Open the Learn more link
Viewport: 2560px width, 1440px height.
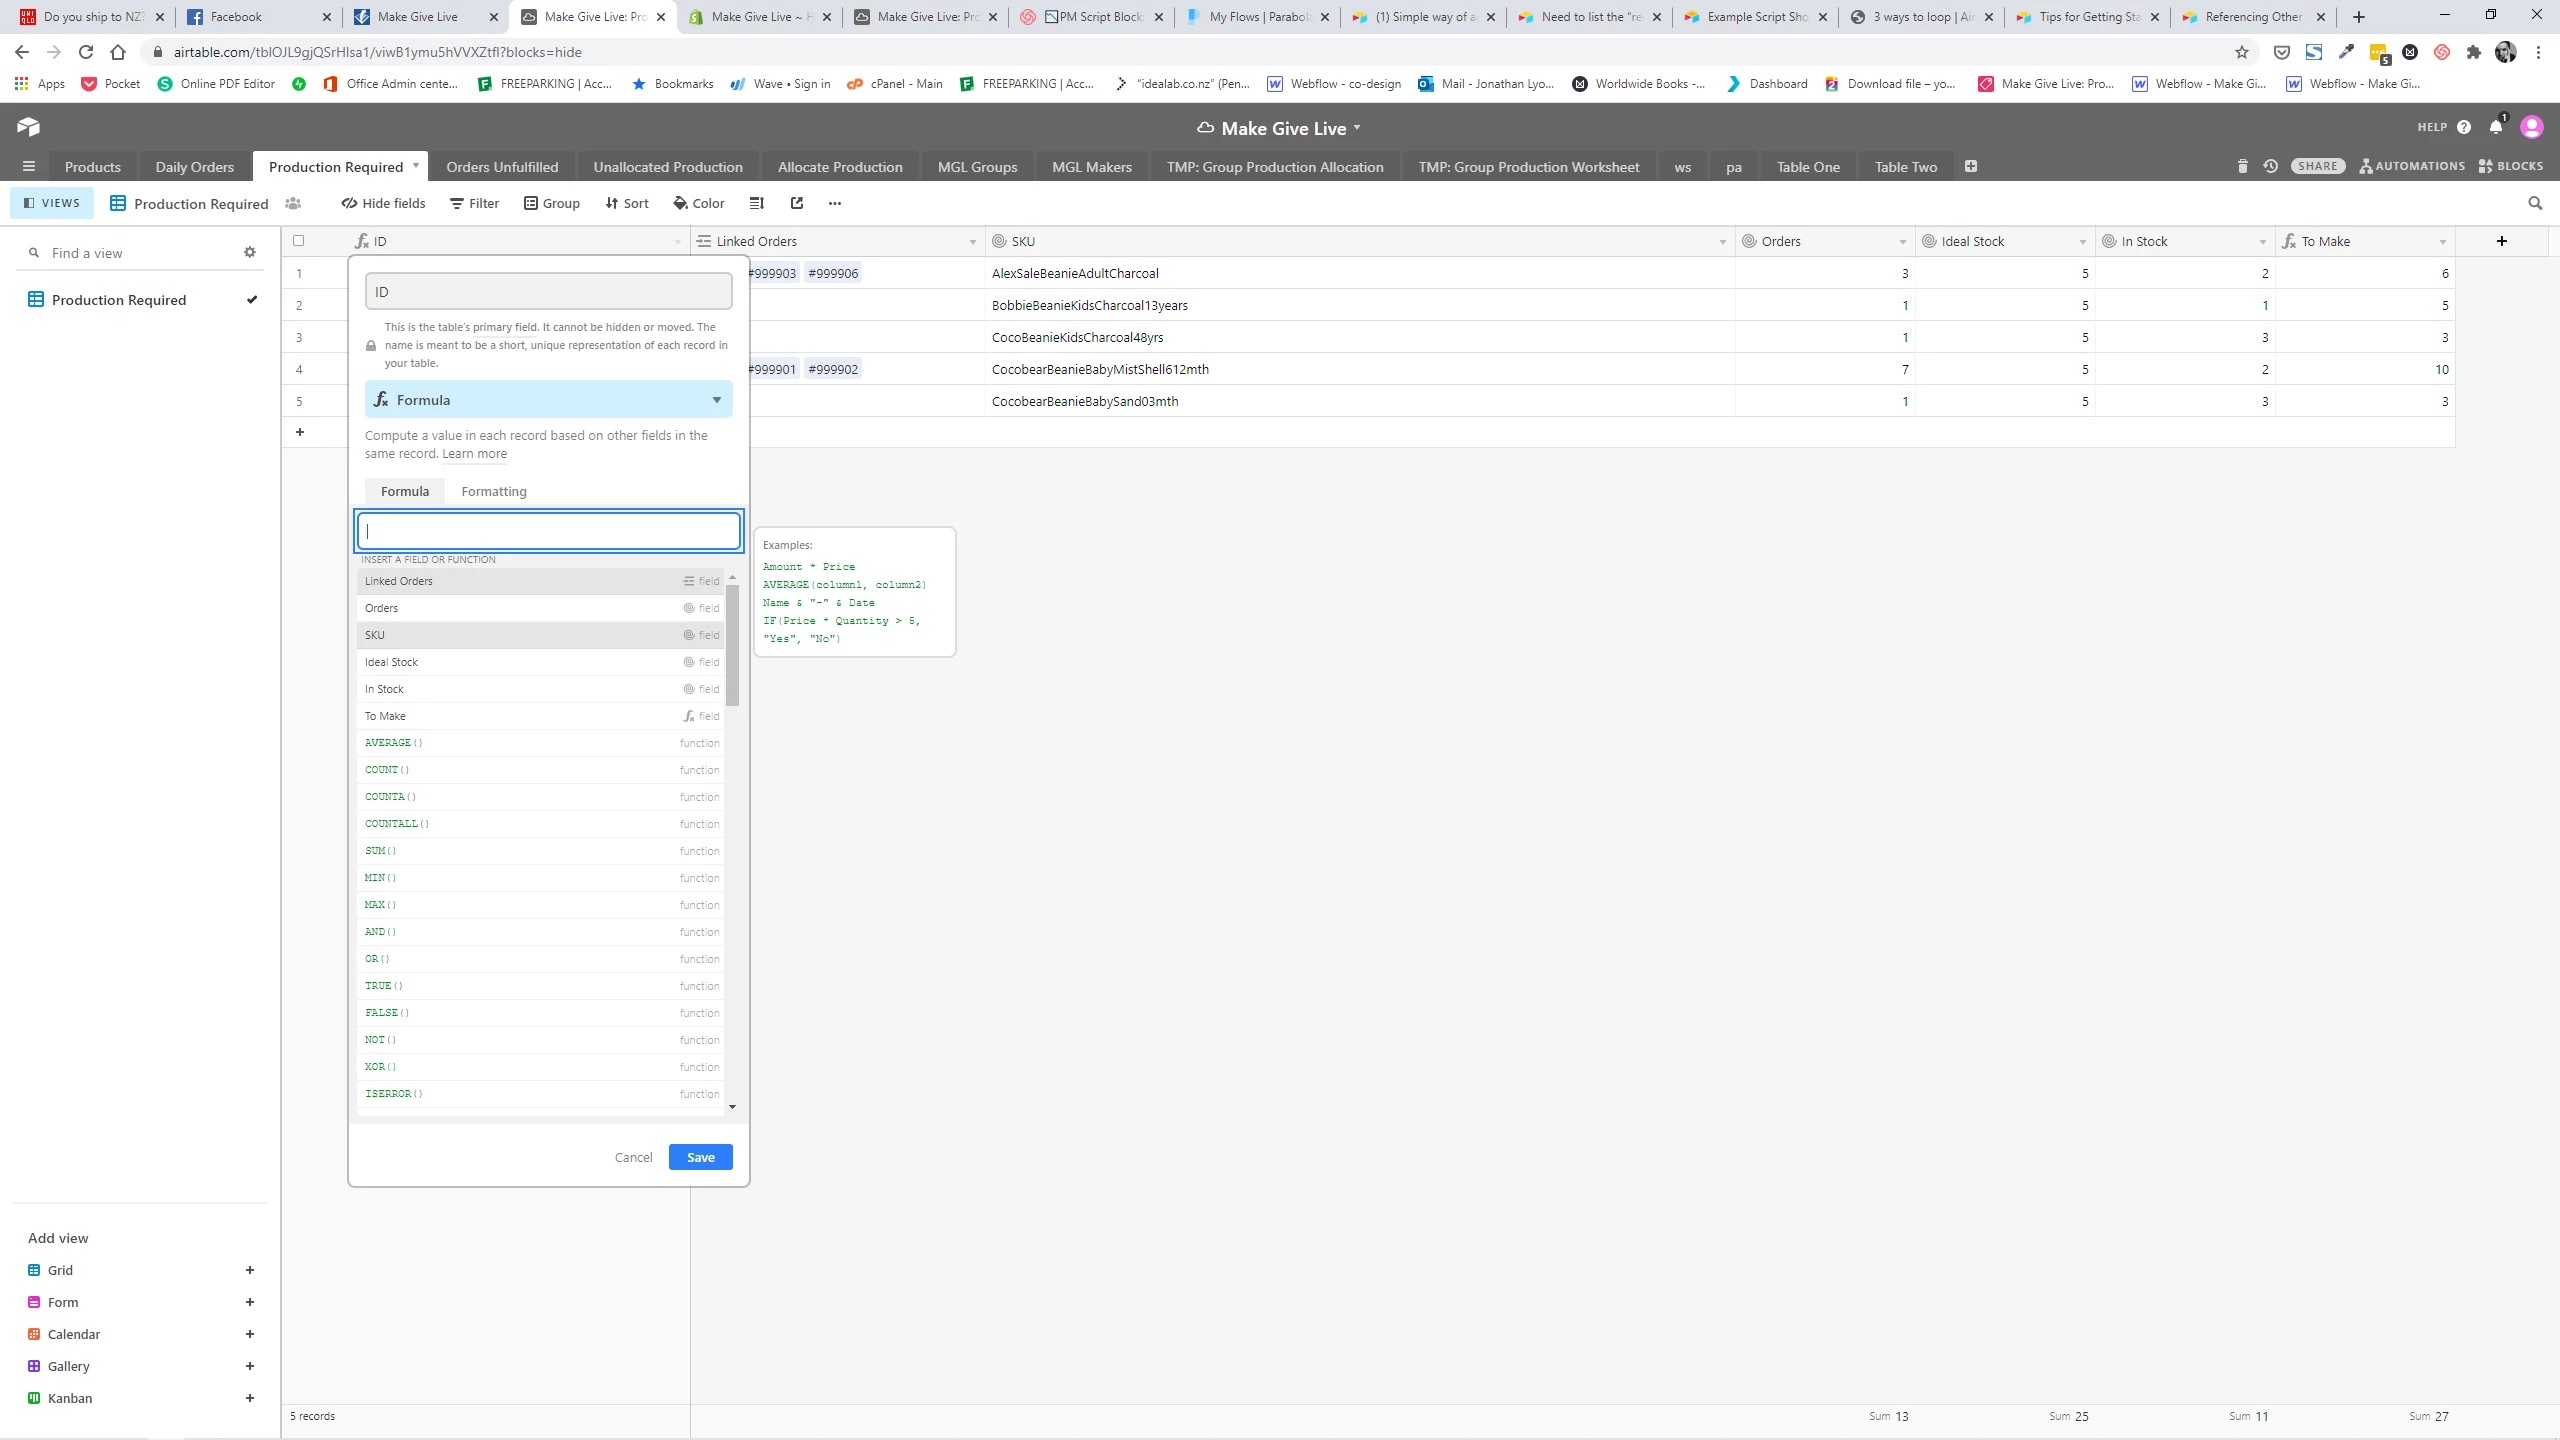[474, 454]
